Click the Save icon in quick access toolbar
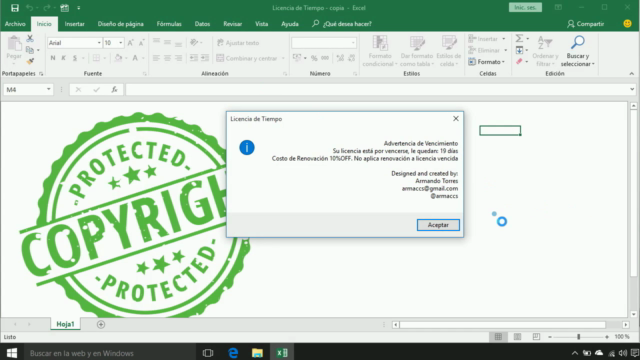 15,8
